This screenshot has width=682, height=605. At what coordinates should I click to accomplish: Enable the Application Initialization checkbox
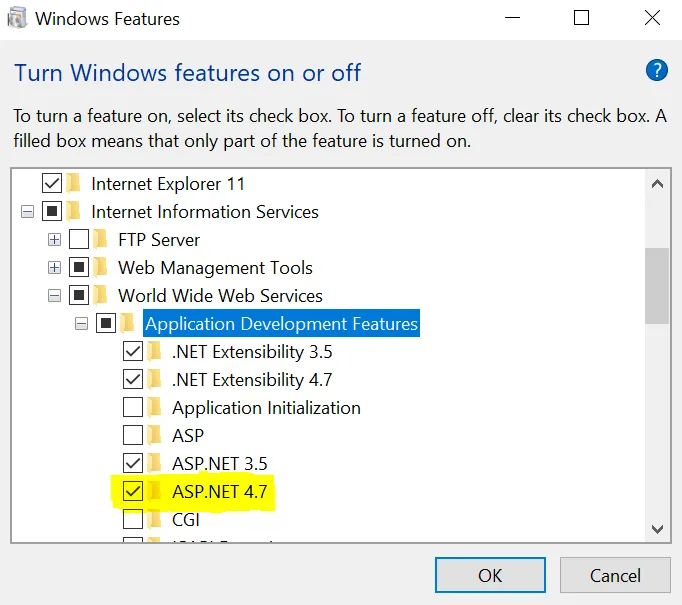click(132, 408)
